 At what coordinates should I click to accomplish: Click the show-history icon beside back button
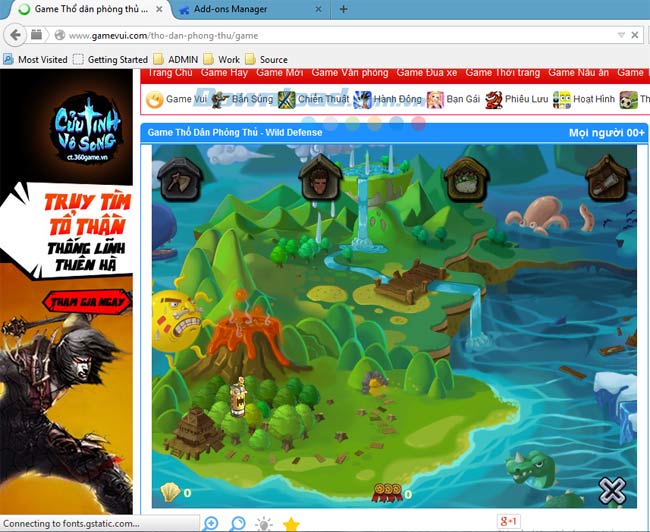point(36,35)
